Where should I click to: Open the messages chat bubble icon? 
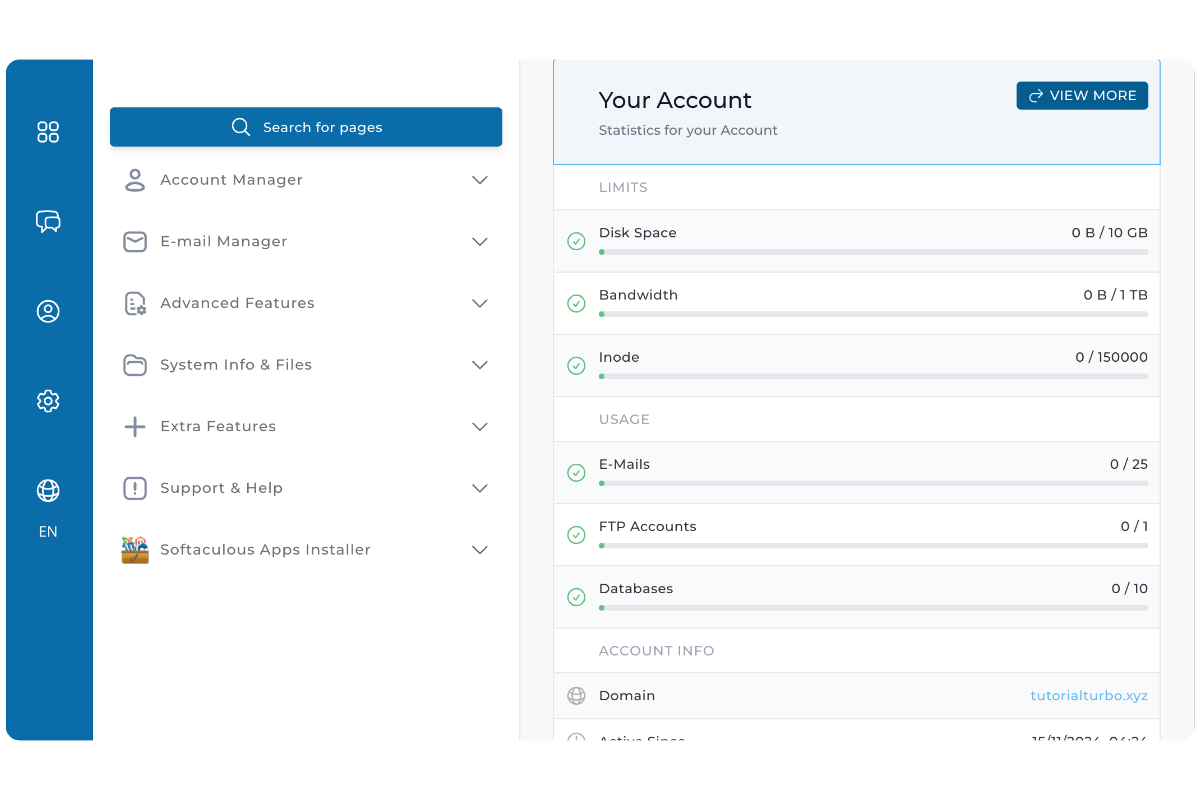tap(48, 221)
